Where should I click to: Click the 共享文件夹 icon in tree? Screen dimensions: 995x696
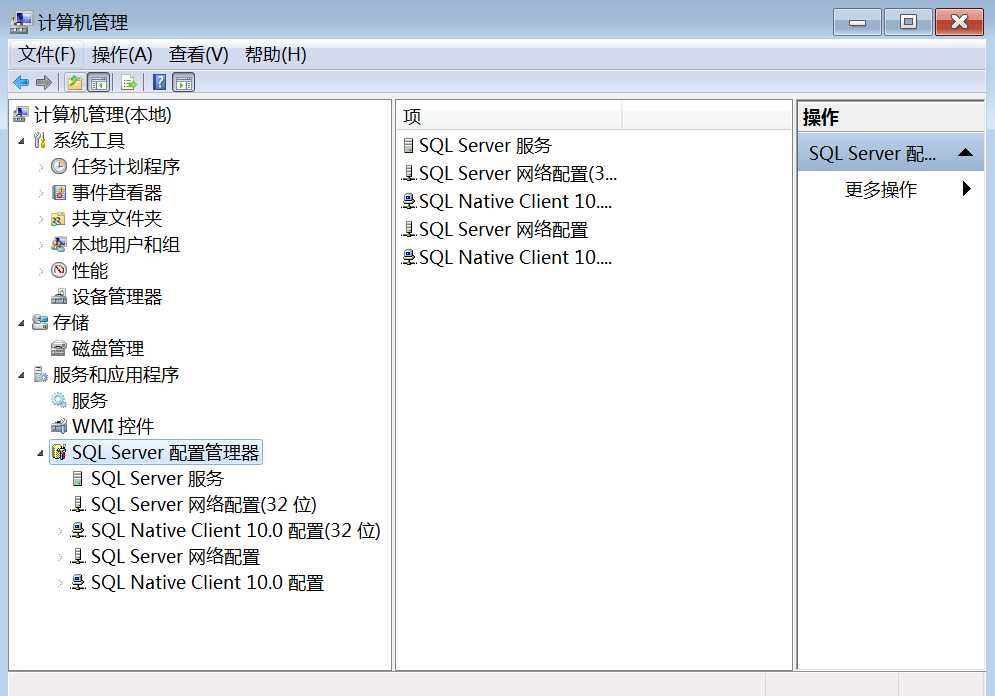58,219
